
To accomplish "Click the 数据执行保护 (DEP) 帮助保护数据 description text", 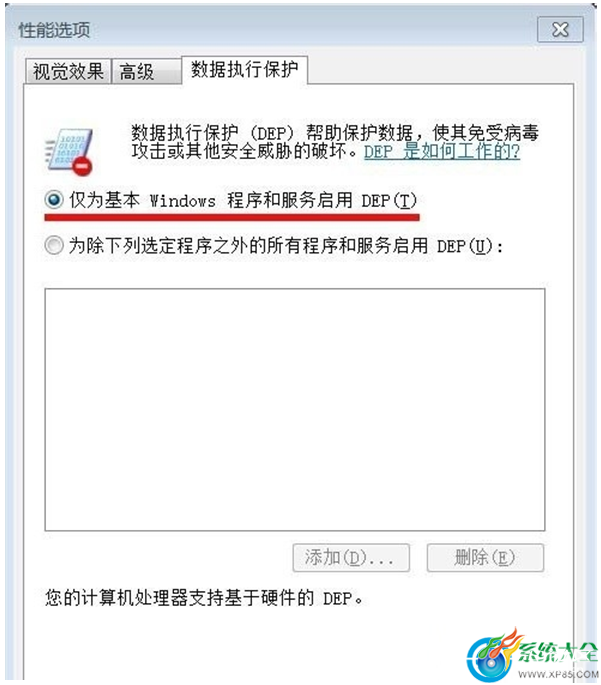I will click(335, 142).
